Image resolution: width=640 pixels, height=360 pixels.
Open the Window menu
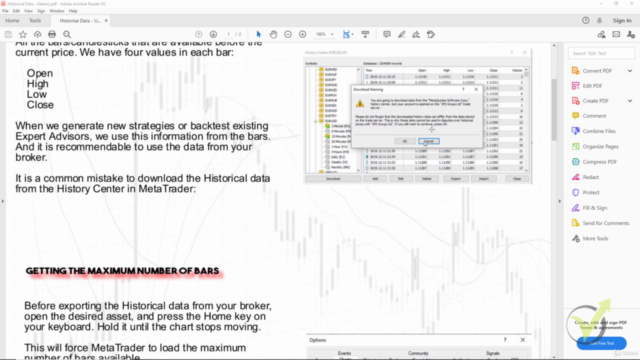[x=57, y=11]
